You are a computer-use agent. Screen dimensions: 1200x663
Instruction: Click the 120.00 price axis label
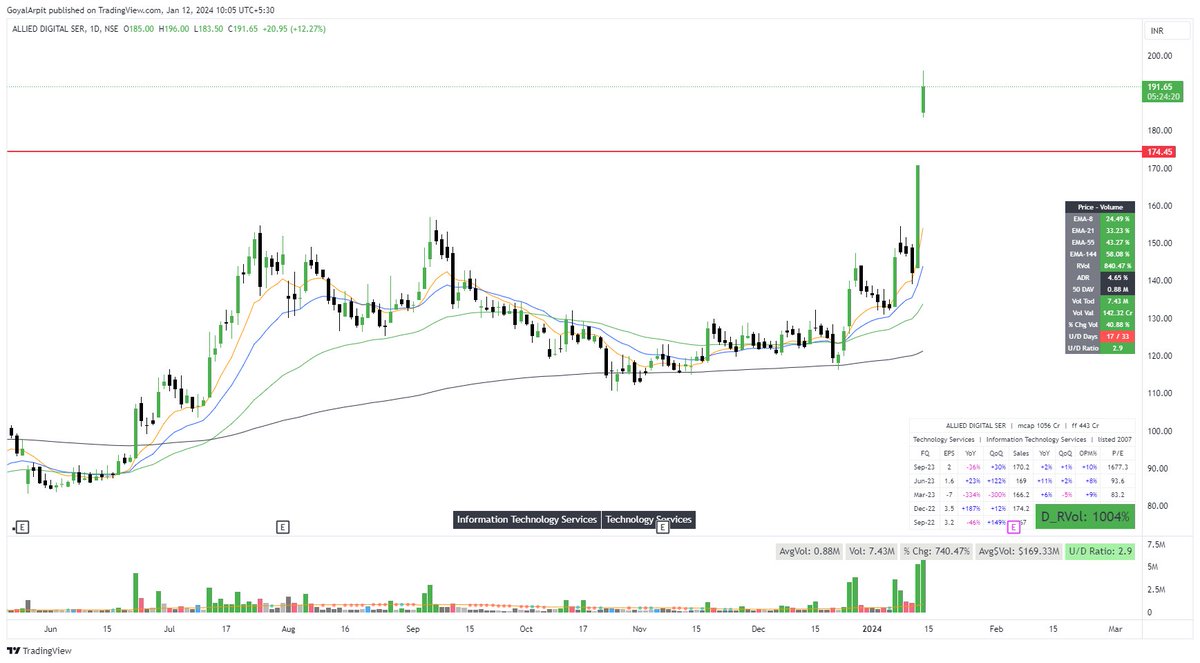click(x=1160, y=356)
